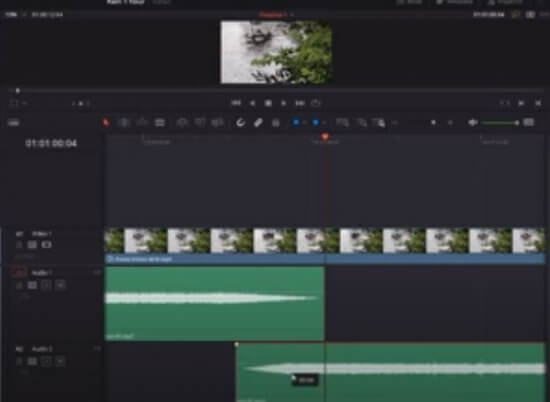Screen dimensions: 550x402
Task: Click the Replace Clip toolbar icon
Action: coord(218,122)
